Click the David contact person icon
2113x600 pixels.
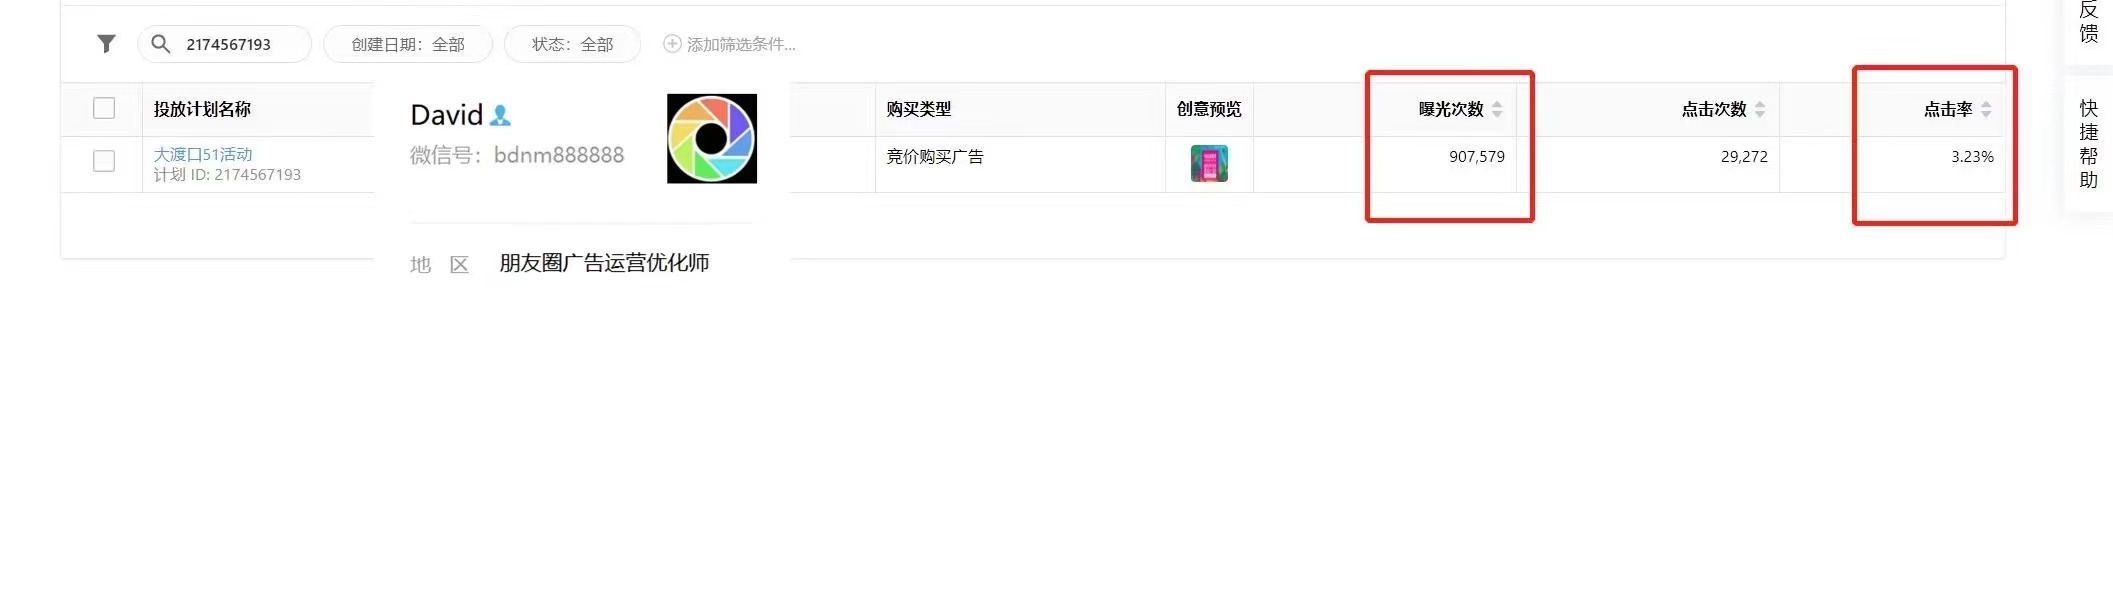501,115
